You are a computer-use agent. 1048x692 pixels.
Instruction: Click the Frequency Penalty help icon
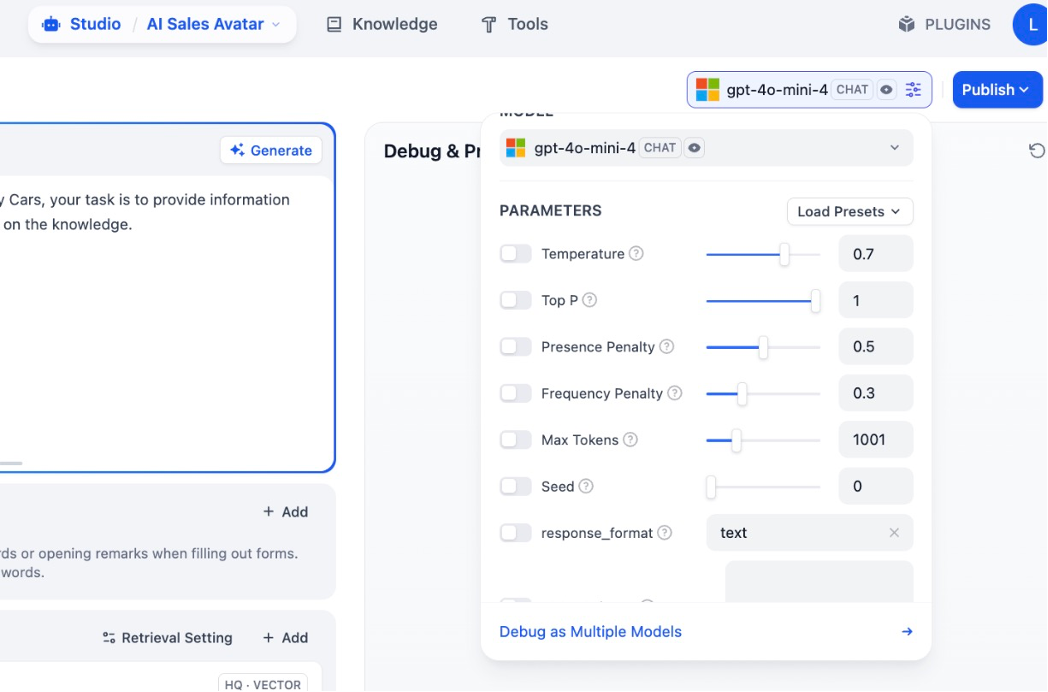point(675,393)
